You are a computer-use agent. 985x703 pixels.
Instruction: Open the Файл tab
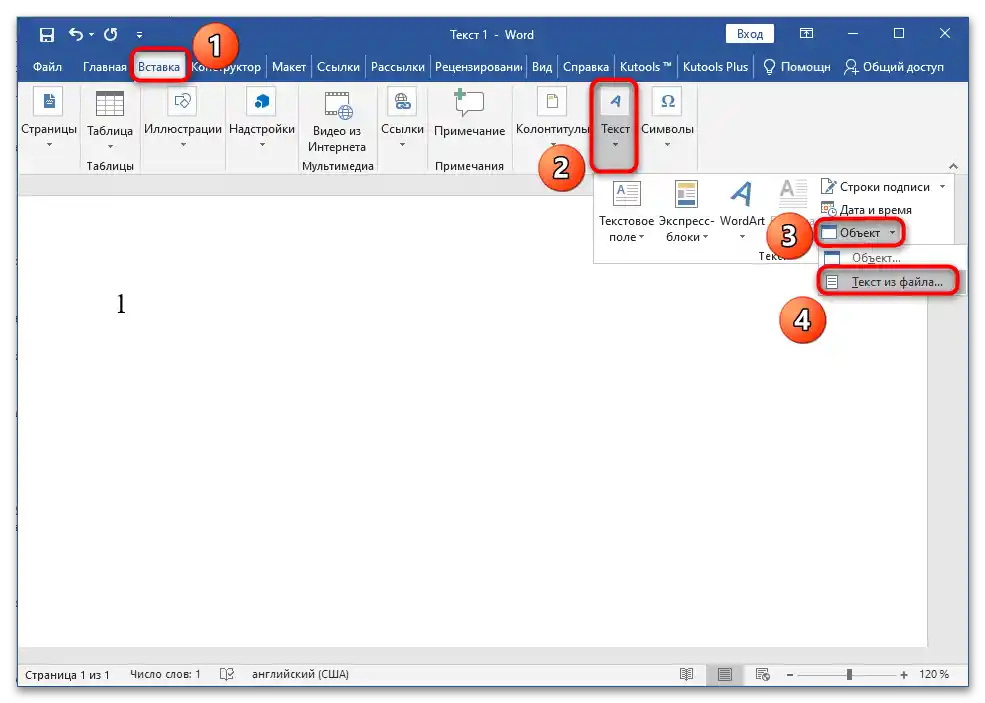(47, 67)
